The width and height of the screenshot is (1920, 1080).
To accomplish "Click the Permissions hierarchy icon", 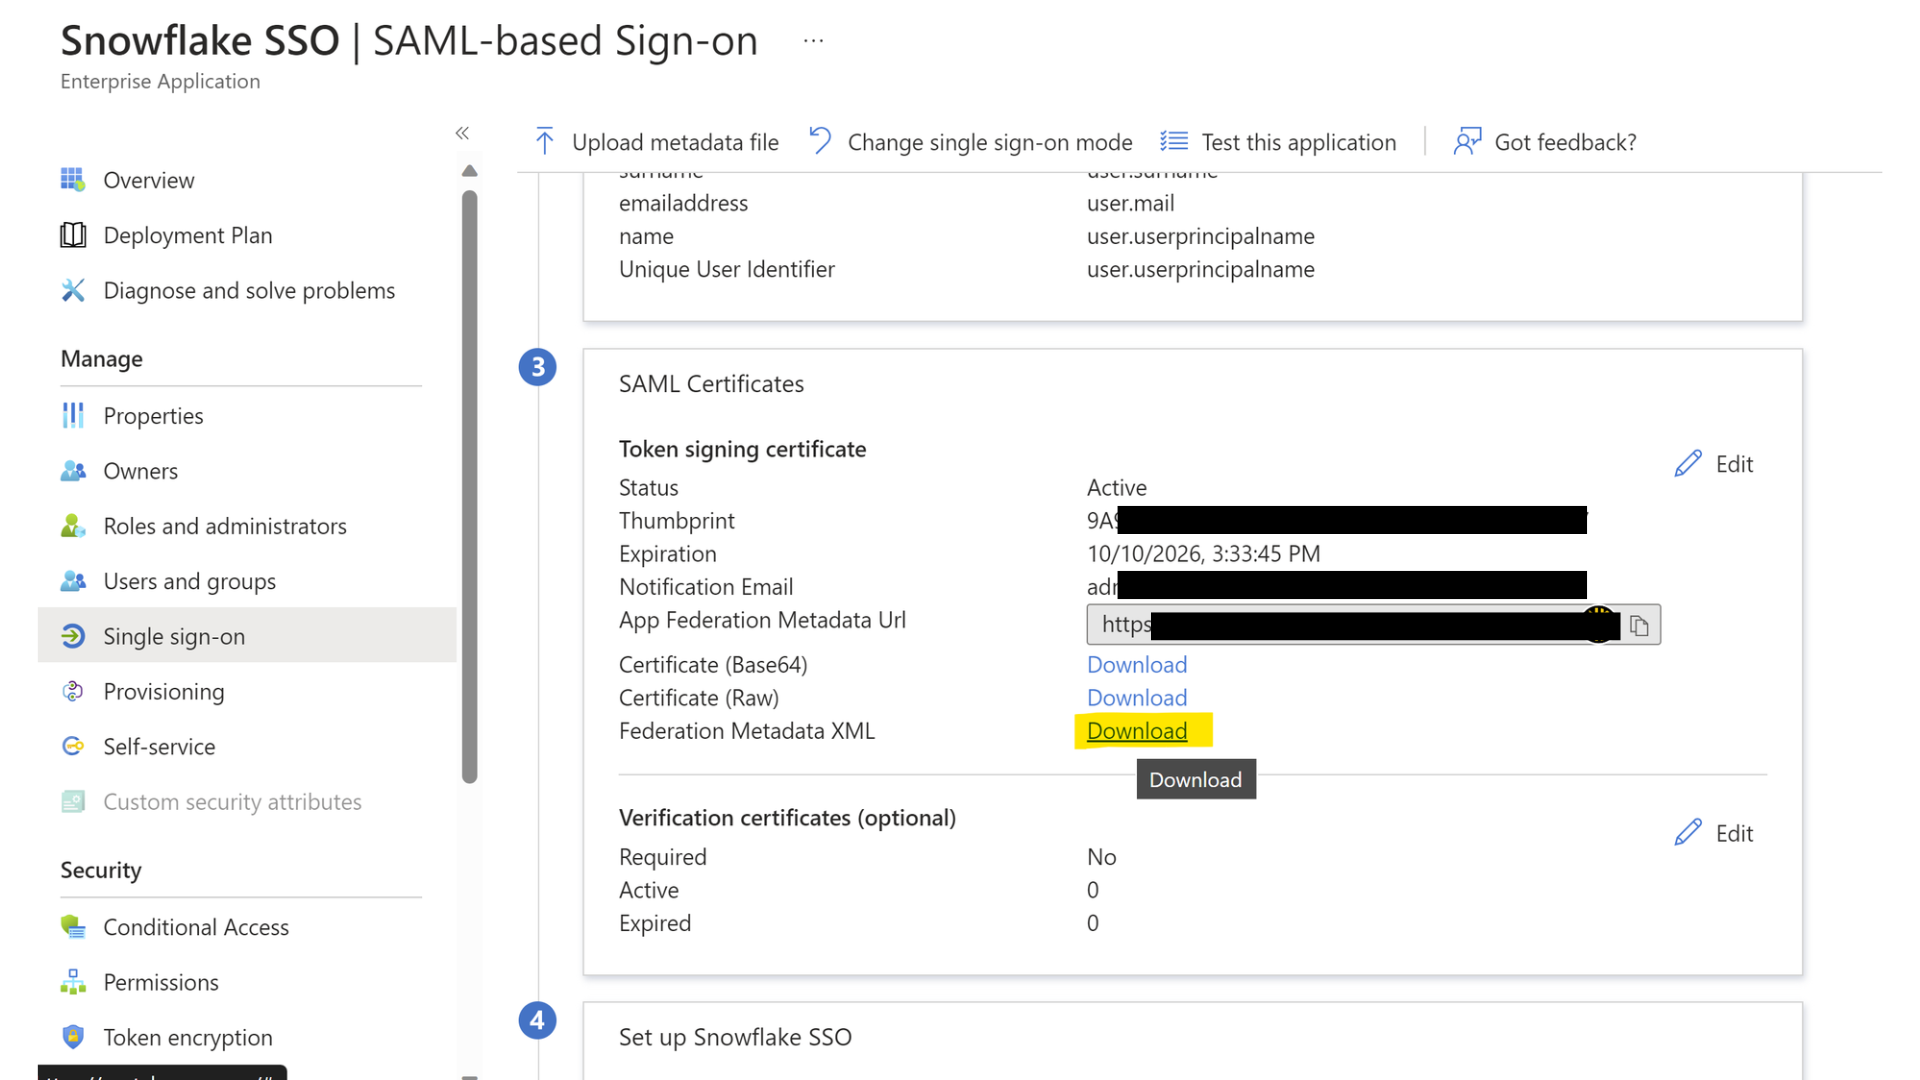I will point(72,981).
